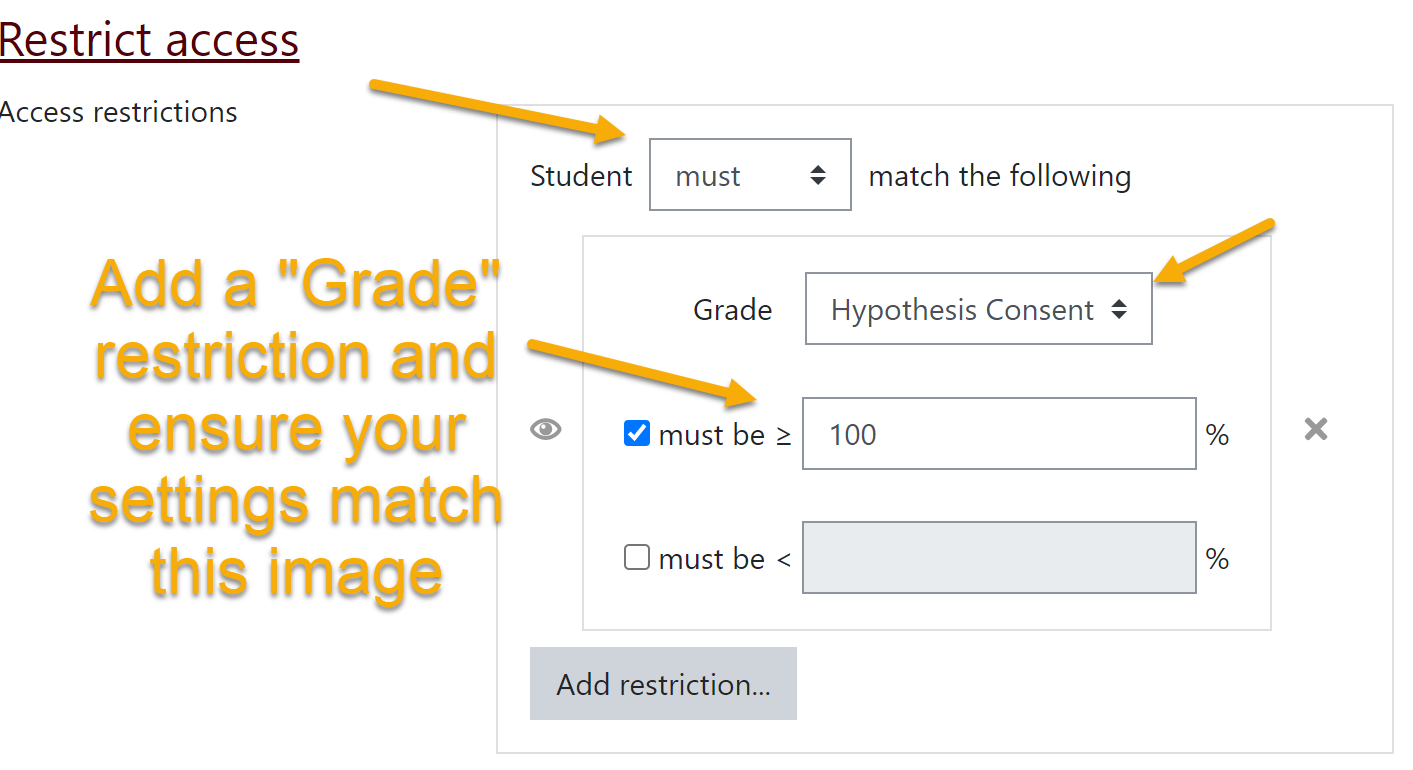Click the 'Grade' label beside the dropdown
This screenshot has height=770, width=1413.
pyautogui.click(x=732, y=310)
